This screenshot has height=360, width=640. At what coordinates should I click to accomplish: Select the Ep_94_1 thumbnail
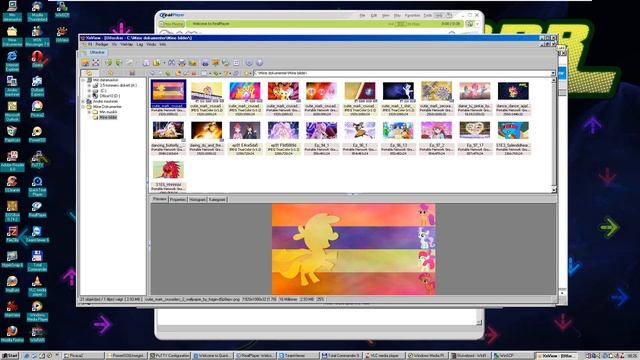coord(321,137)
